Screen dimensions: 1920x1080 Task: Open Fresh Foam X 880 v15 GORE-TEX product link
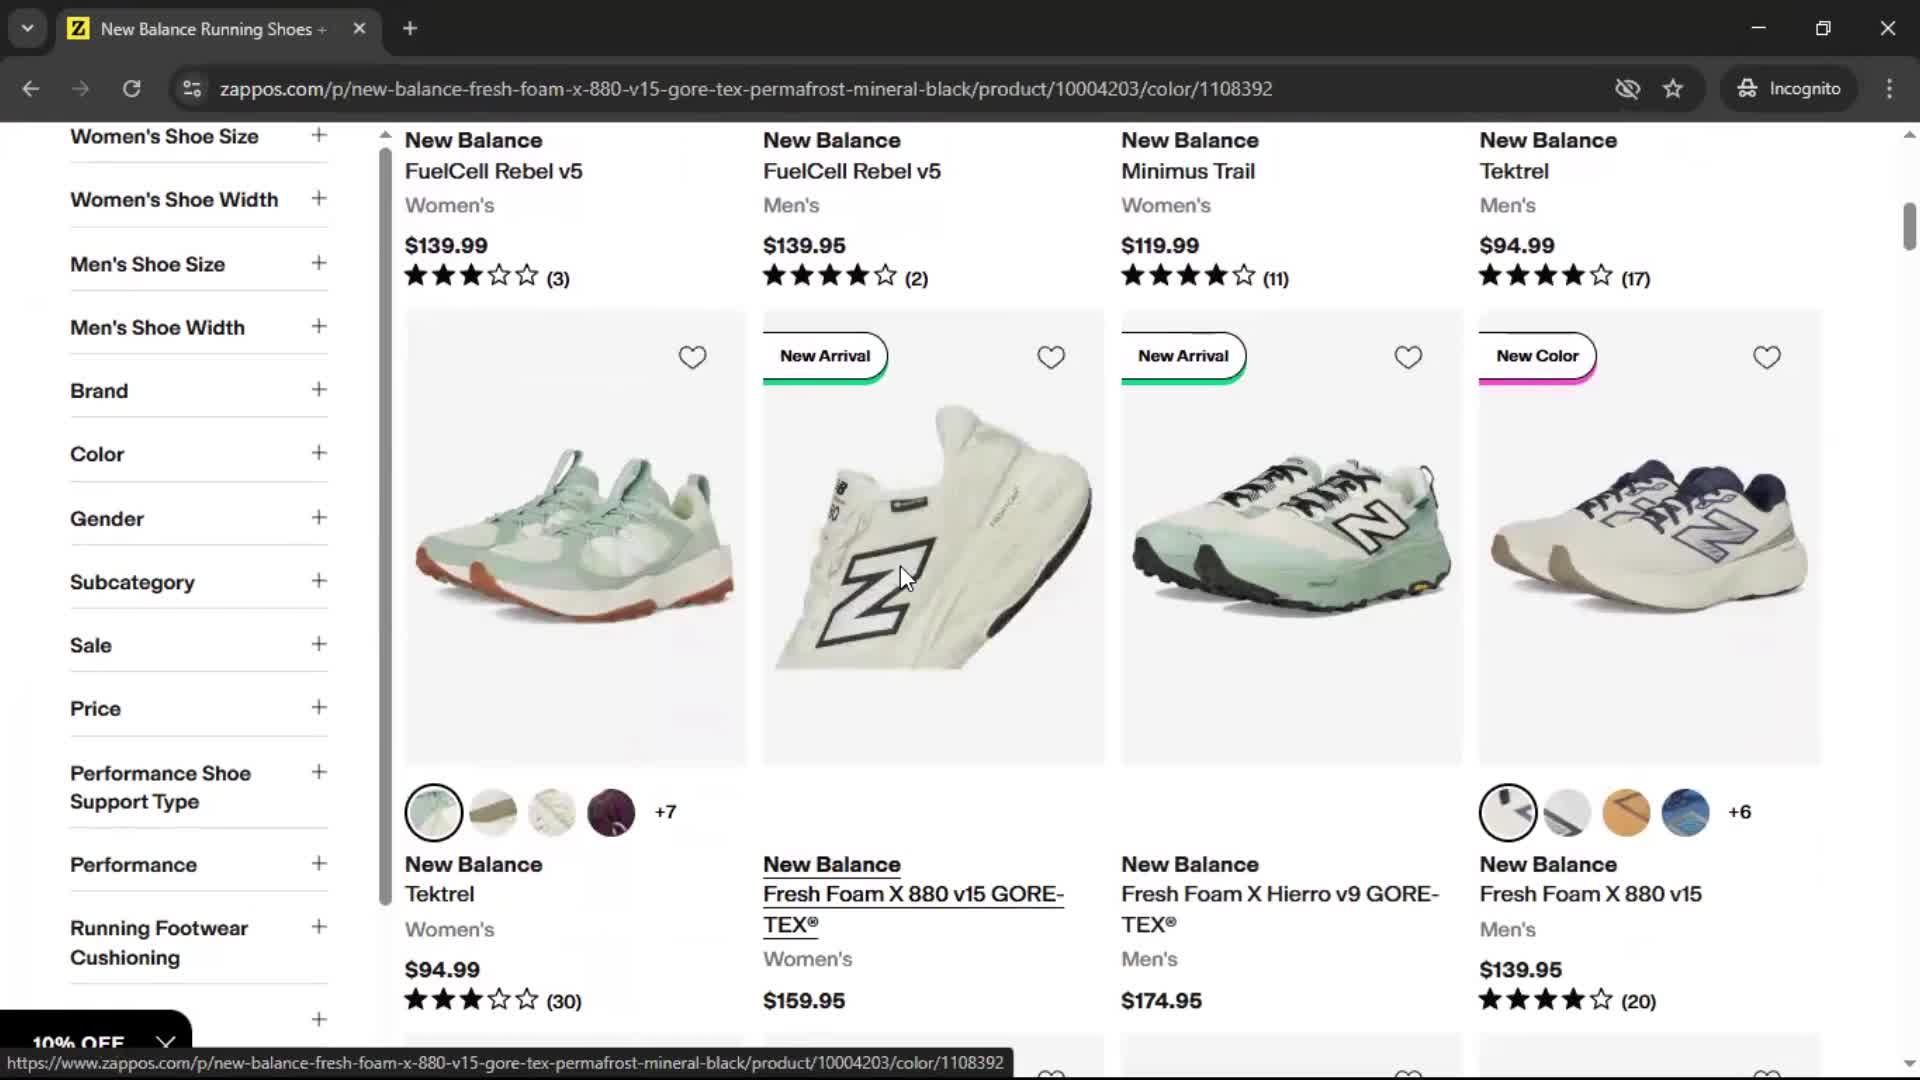[913, 909]
